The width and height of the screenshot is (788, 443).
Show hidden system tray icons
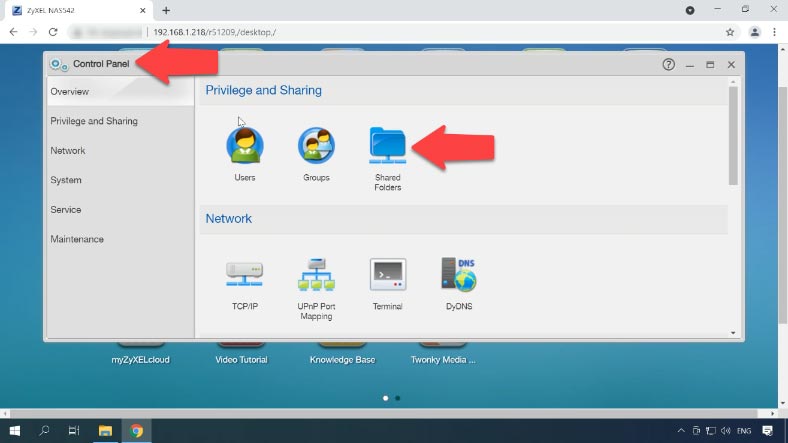tap(681, 430)
